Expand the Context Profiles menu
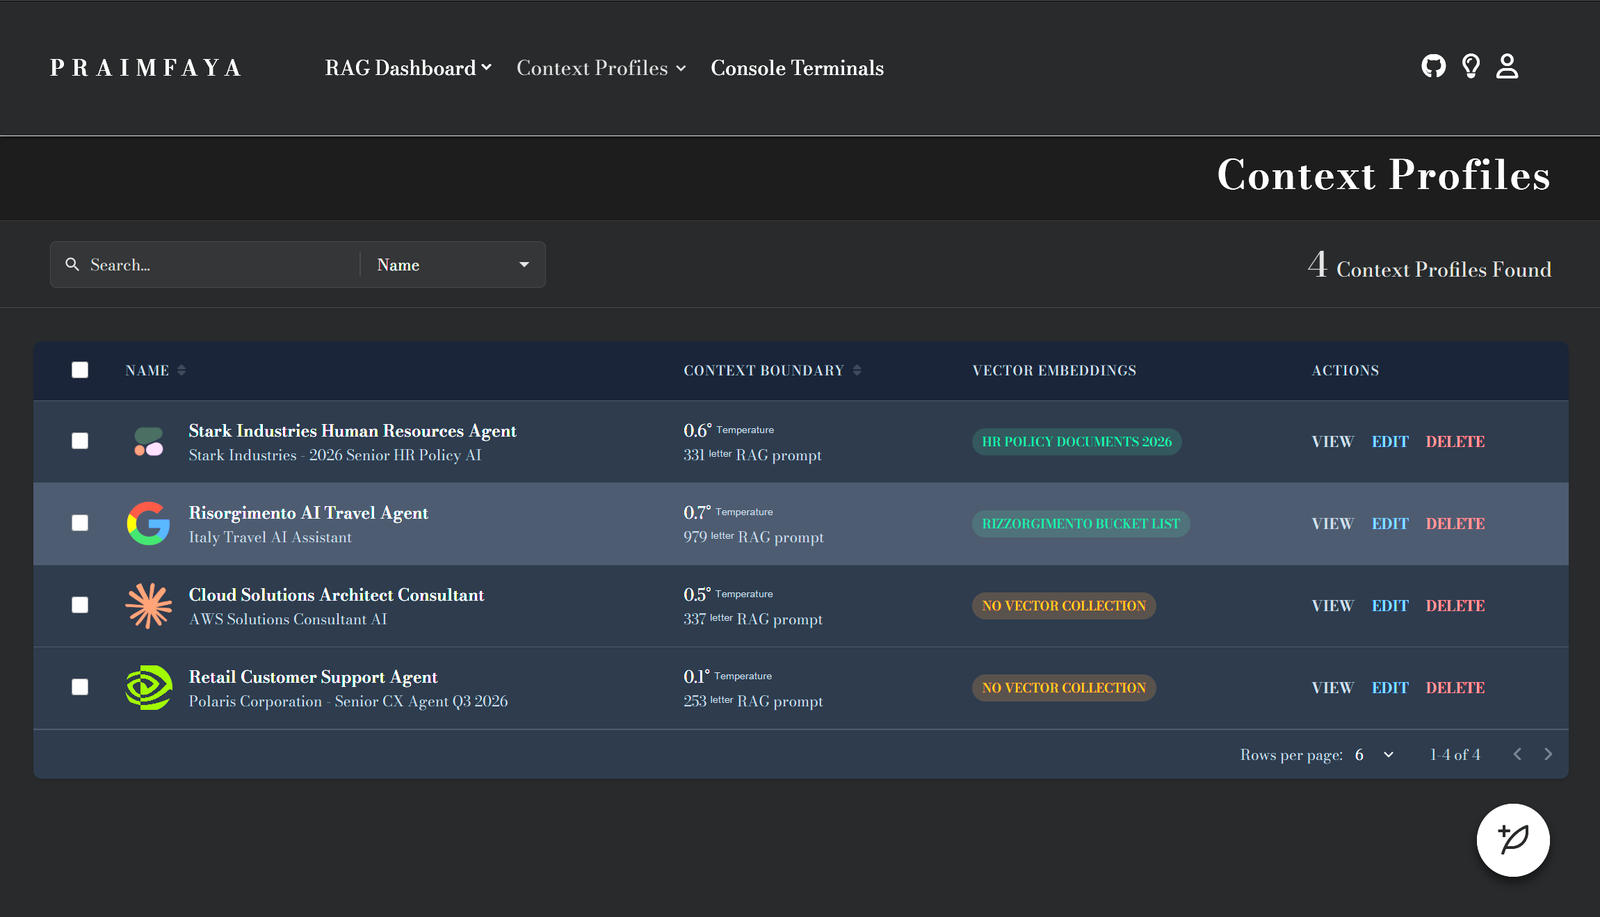This screenshot has height=917, width=1600. point(601,68)
